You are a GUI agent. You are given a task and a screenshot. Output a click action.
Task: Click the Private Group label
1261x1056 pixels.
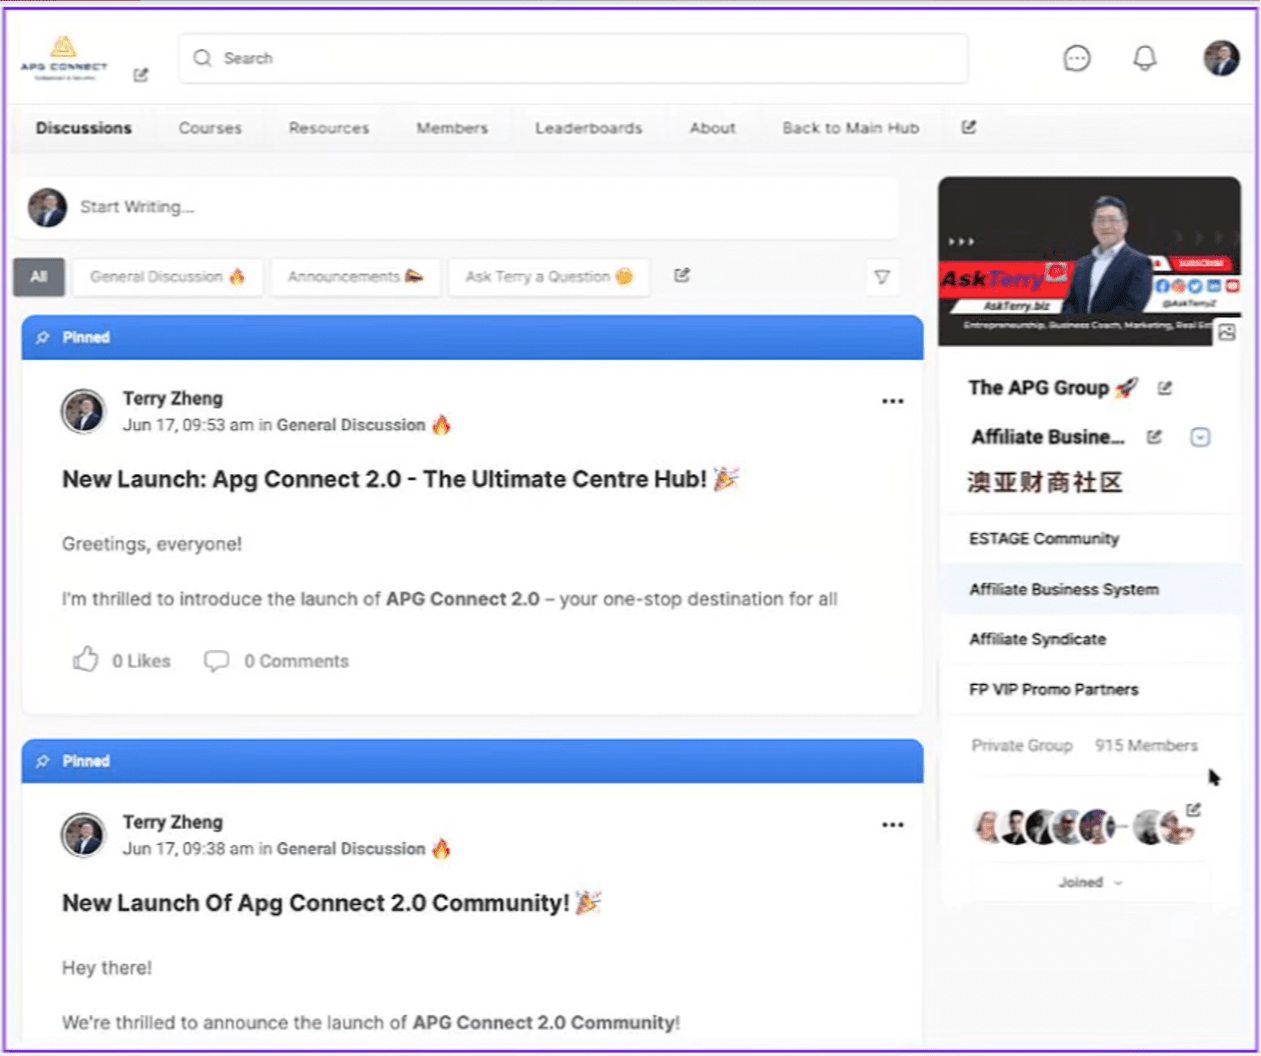(1022, 746)
